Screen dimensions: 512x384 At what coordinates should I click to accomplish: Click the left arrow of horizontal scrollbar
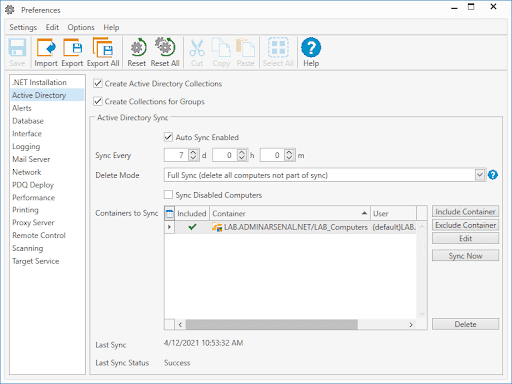(180, 324)
